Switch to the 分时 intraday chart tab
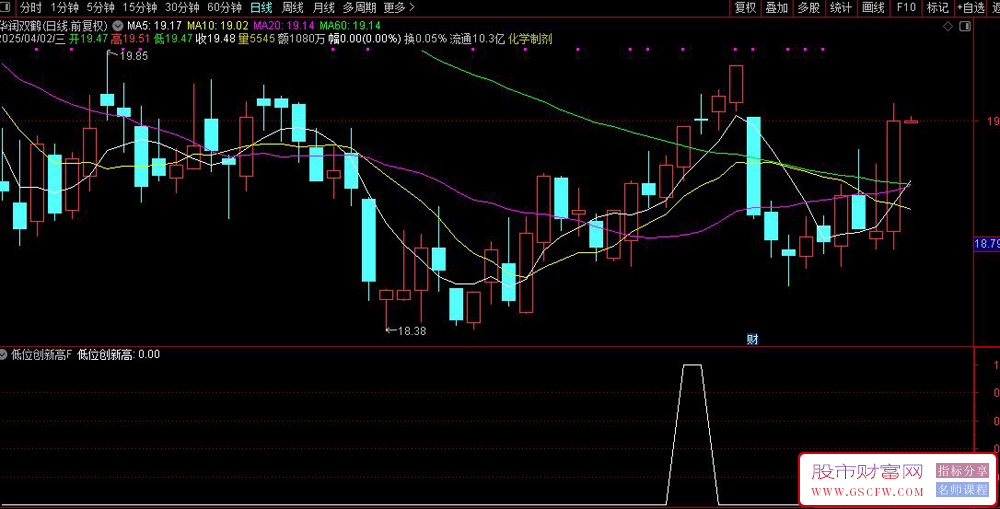1000x509 pixels. click(30, 8)
